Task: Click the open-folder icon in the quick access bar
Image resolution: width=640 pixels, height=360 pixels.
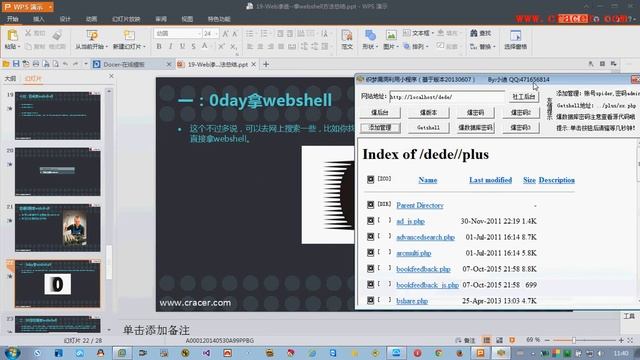Action: (6, 64)
